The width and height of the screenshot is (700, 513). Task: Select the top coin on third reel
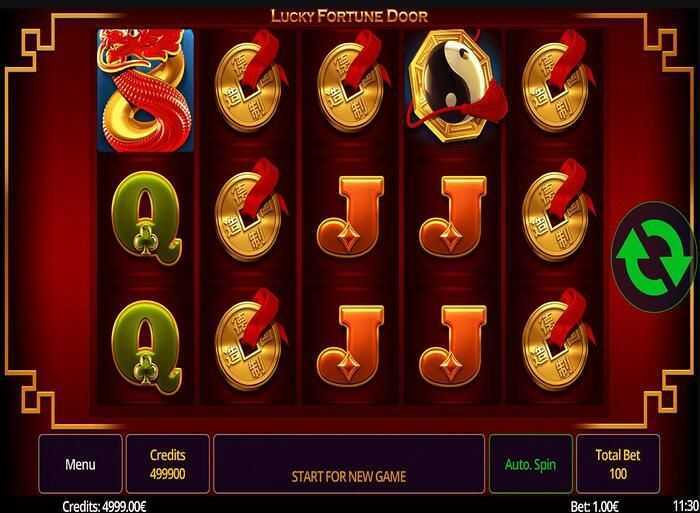click(x=353, y=81)
